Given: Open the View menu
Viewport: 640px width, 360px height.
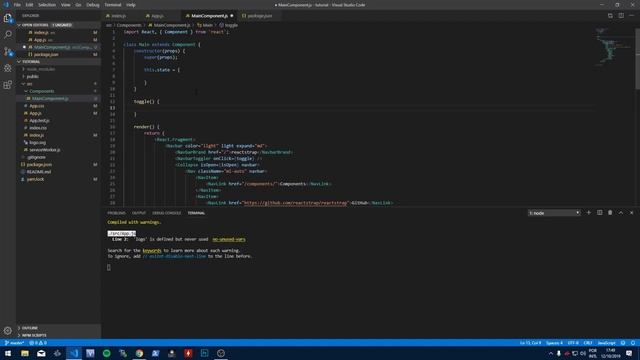Looking at the screenshot, I should [66, 5].
